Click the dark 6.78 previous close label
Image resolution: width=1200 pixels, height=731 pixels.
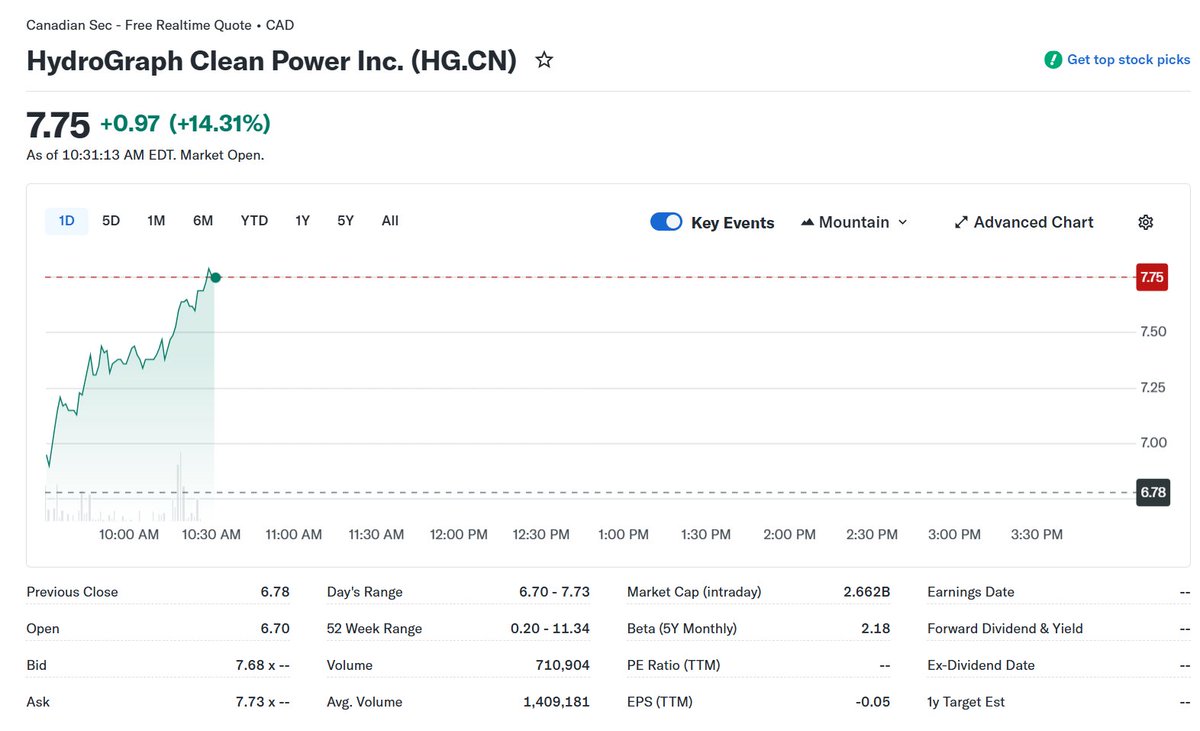(x=1152, y=492)
